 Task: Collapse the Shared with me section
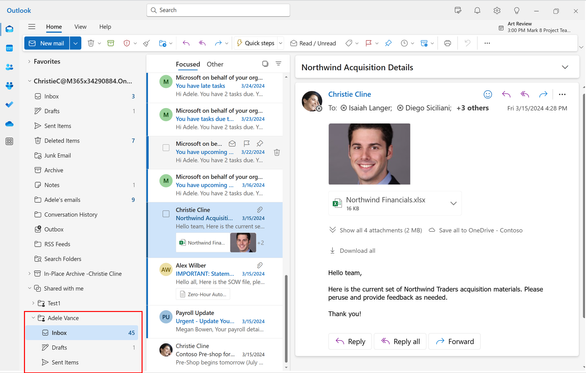pyautogui.click(x=29, y=289)
